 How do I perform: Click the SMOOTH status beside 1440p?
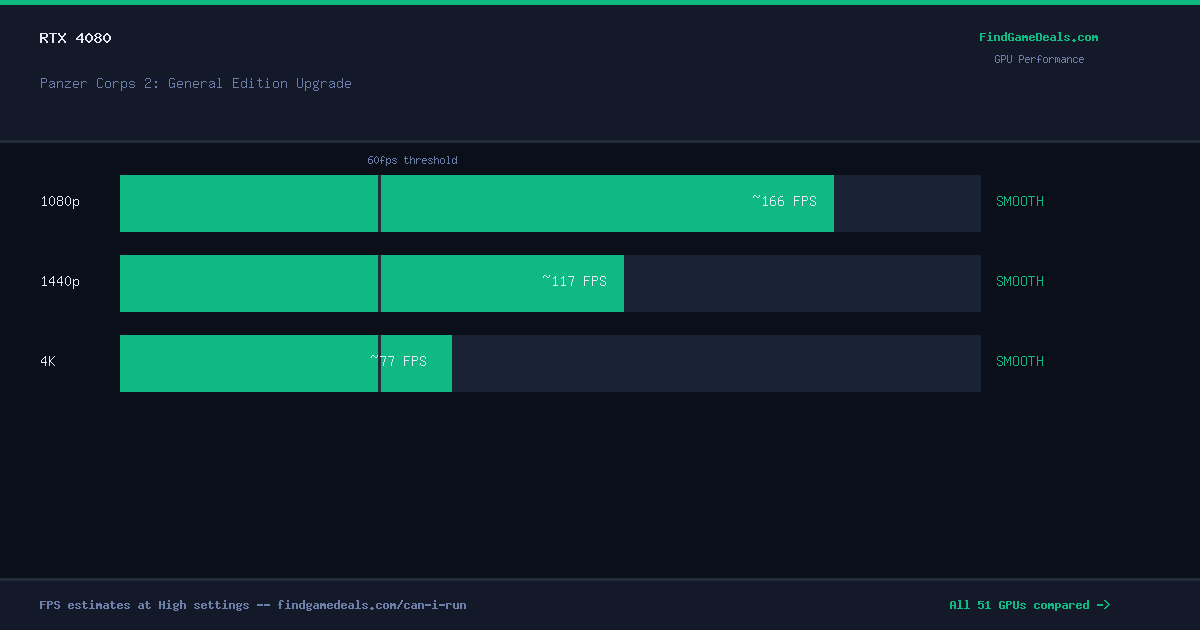coord(1019,281)
